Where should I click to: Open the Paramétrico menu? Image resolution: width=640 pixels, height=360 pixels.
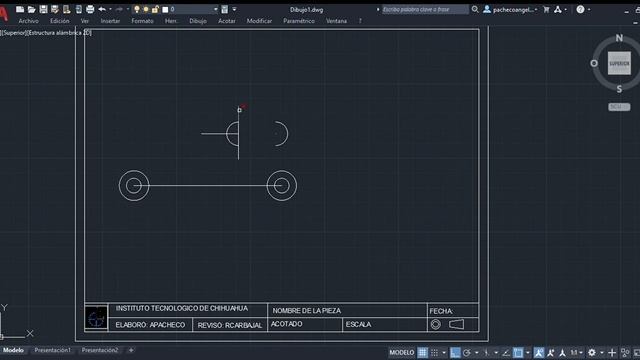pyautogui.click(x=299, y=21)
